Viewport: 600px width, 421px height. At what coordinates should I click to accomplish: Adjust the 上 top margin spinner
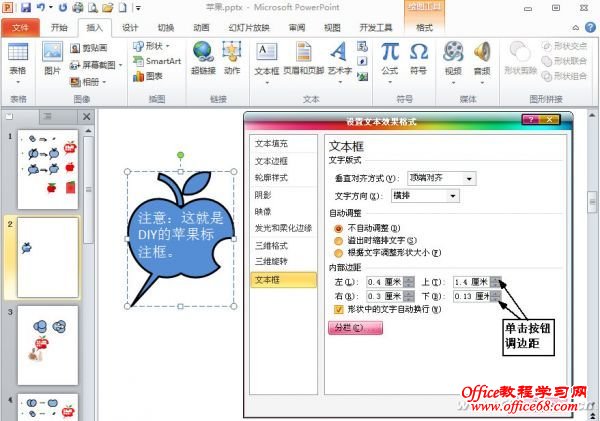(496, 282)
